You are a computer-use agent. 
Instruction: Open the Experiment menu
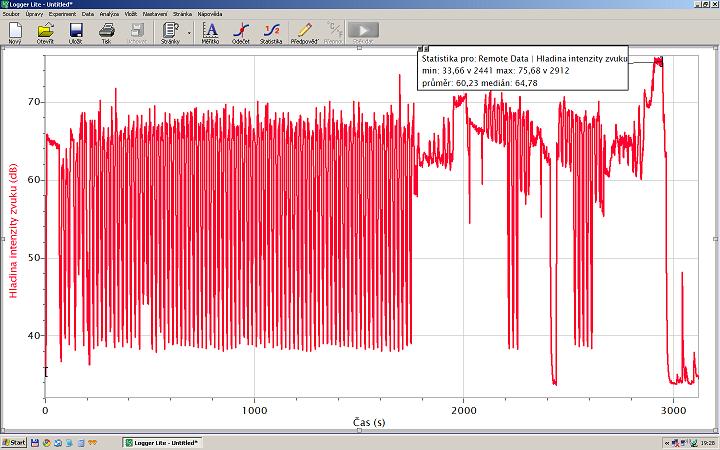(x=62, y=14)
